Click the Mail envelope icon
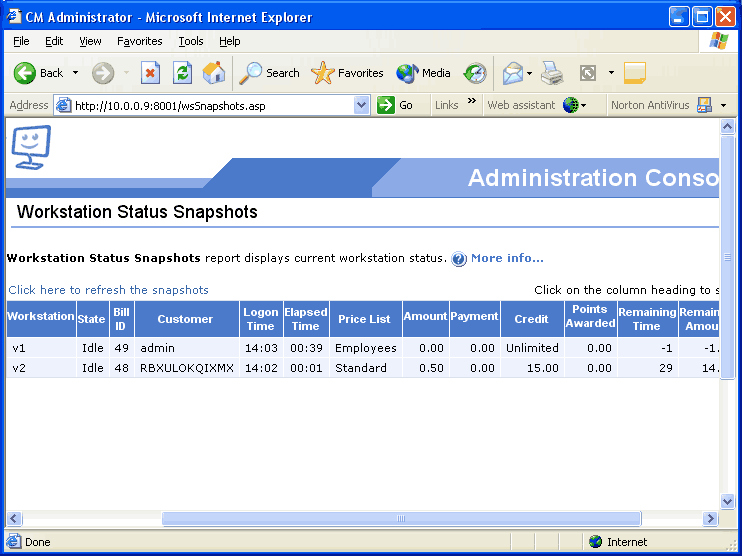This screenshot has width=742, height=556. pyautogui.click(x=513, y=73)
